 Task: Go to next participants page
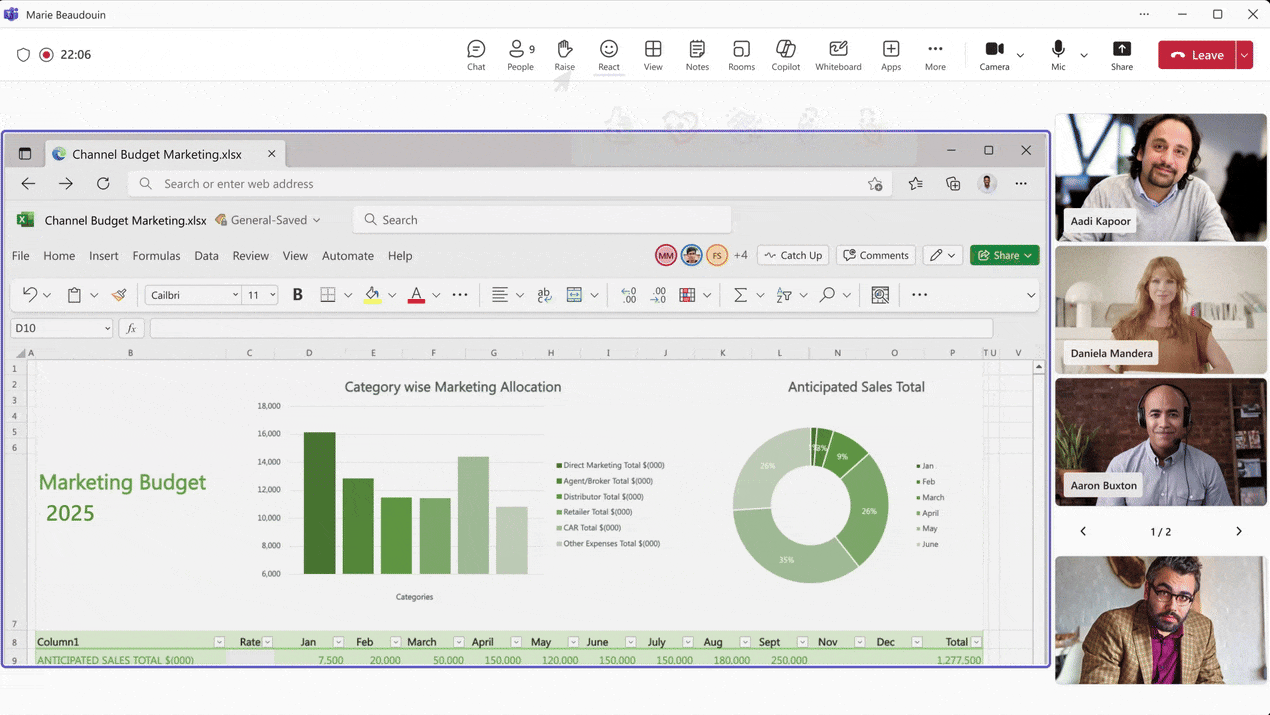pos(1238,532)
